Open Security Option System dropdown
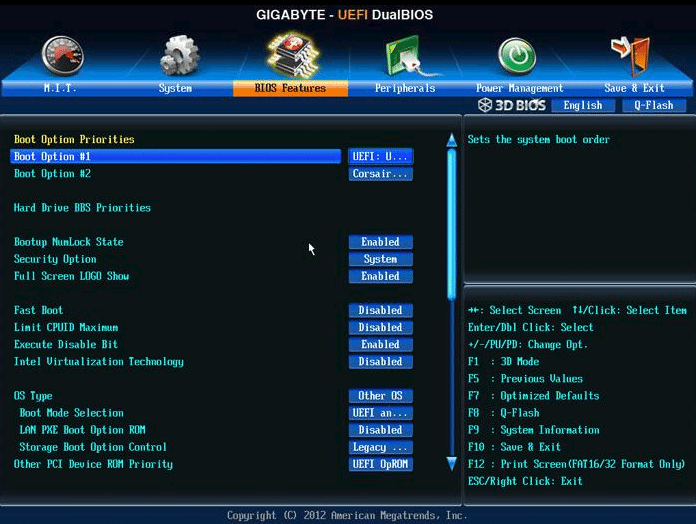696x524 pixels. 380,259
